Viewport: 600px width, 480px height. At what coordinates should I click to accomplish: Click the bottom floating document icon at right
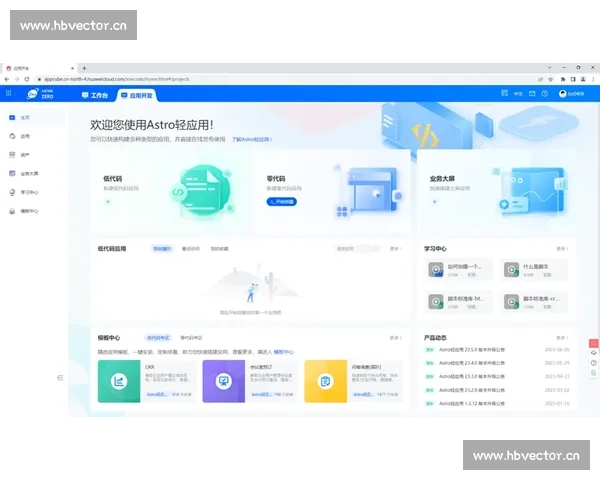[x=593, y=373]
